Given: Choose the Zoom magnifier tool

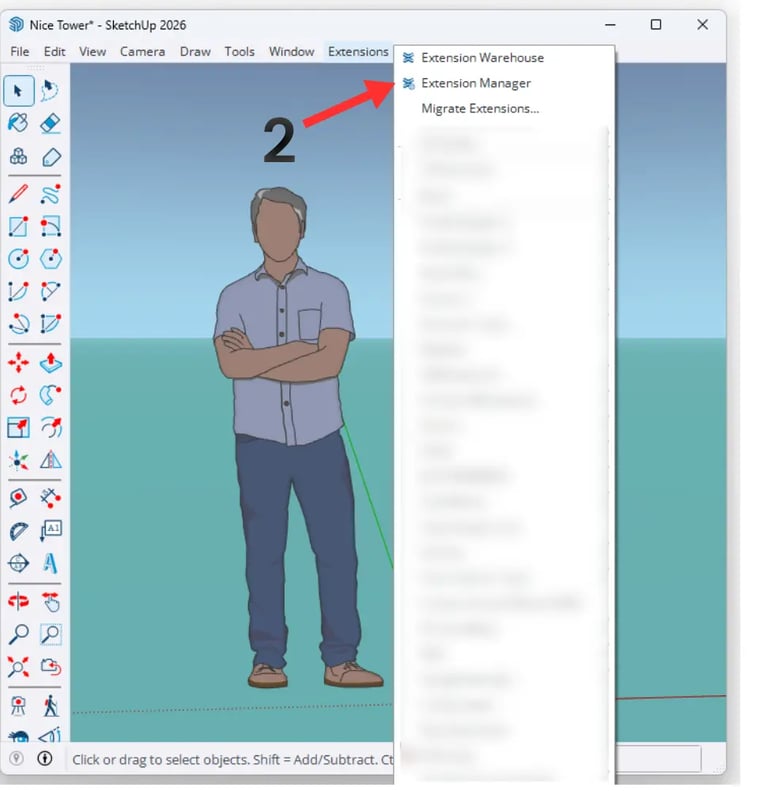Looking at the screenshot, I should (x=19, y=635).
